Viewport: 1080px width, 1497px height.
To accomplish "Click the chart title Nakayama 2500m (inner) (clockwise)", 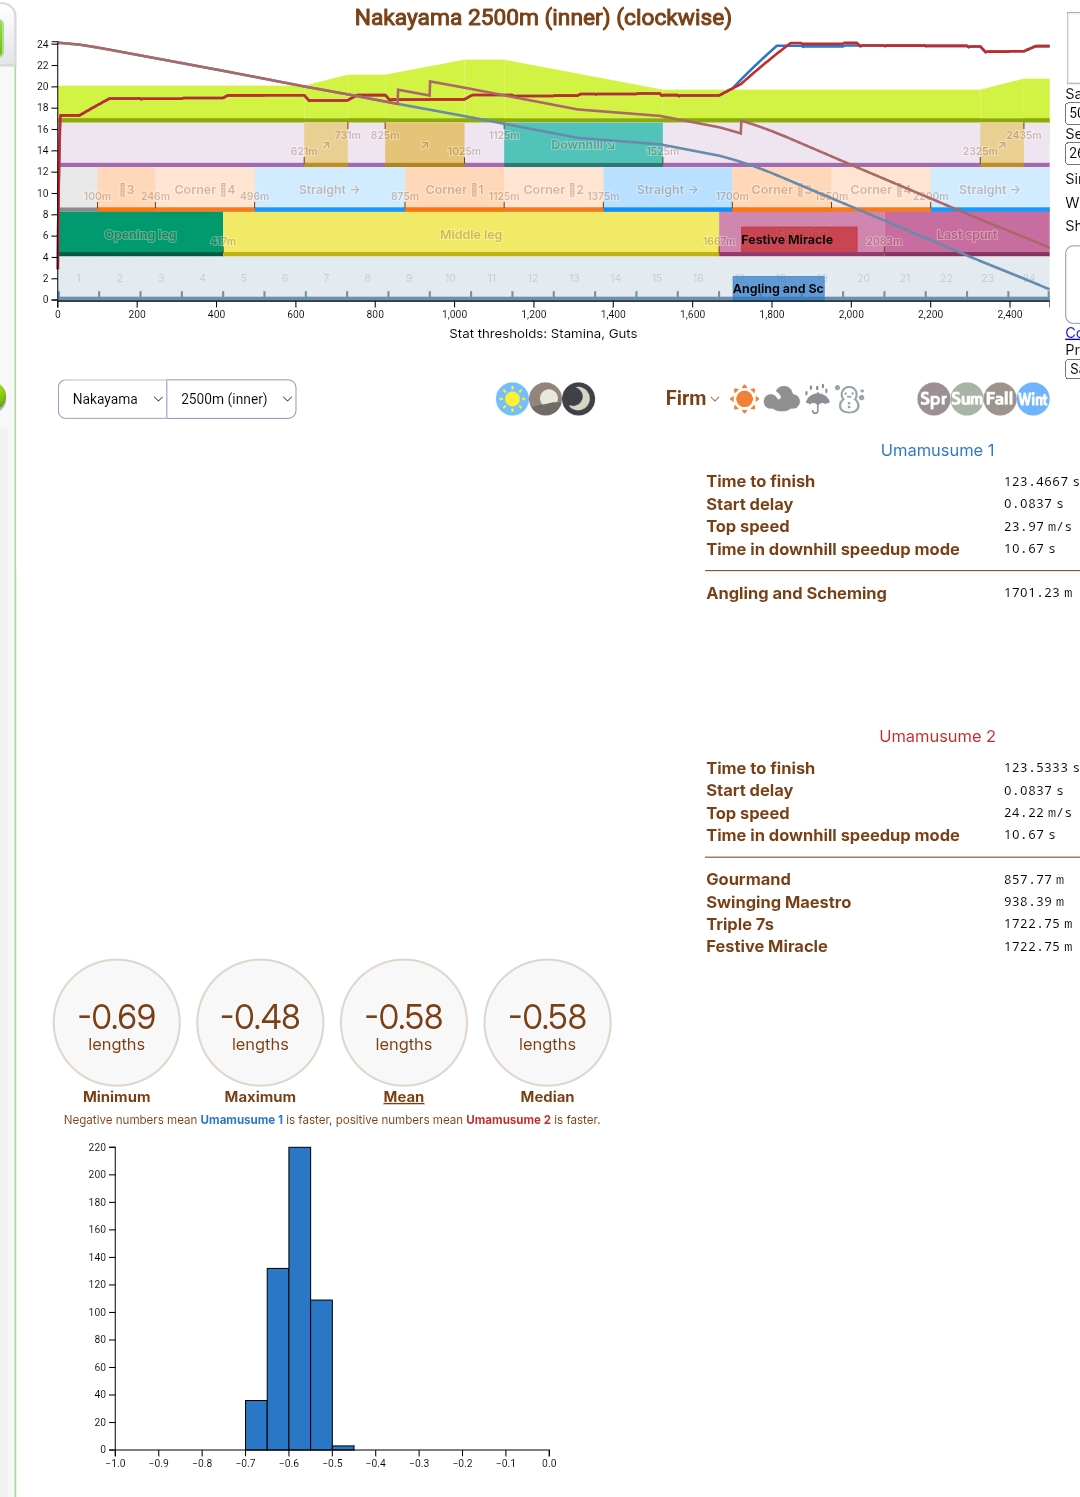I will point(543,17).
